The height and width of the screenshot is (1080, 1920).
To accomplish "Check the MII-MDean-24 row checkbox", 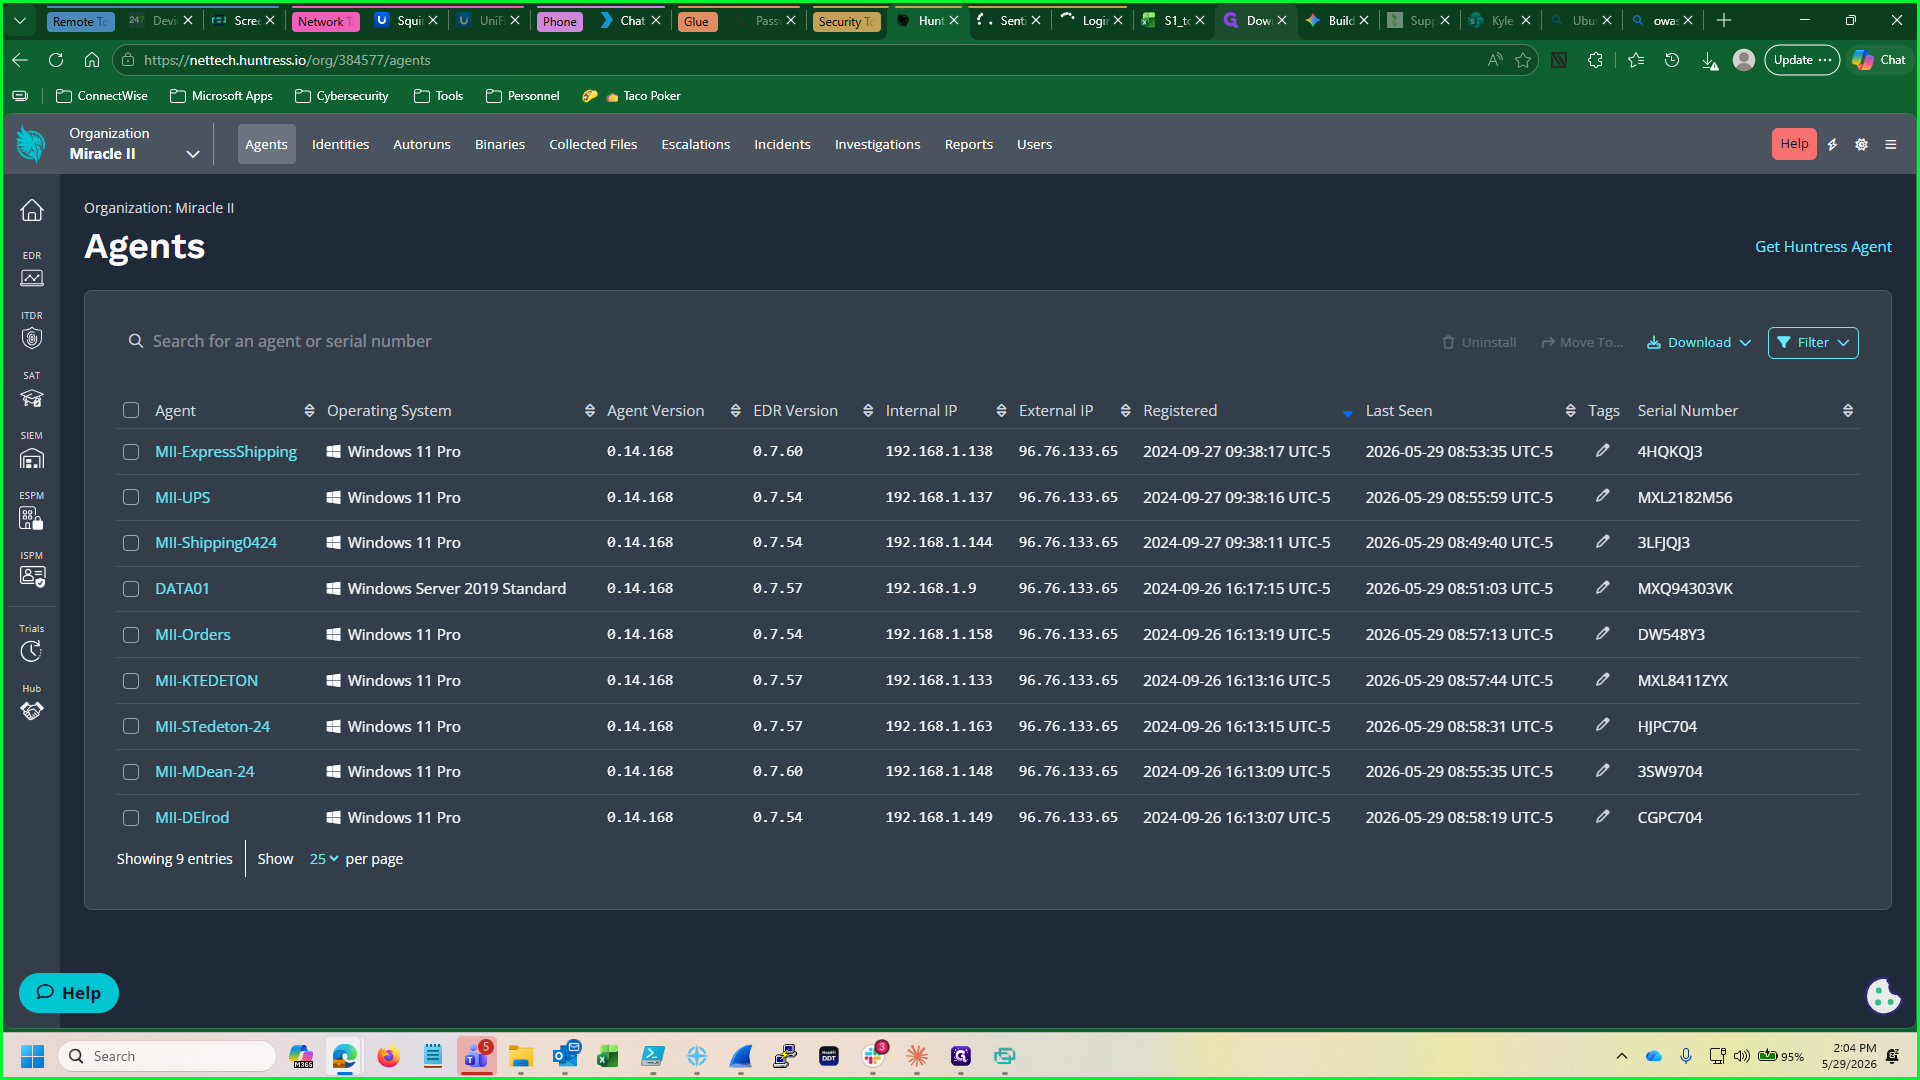I will click(131, 772).
